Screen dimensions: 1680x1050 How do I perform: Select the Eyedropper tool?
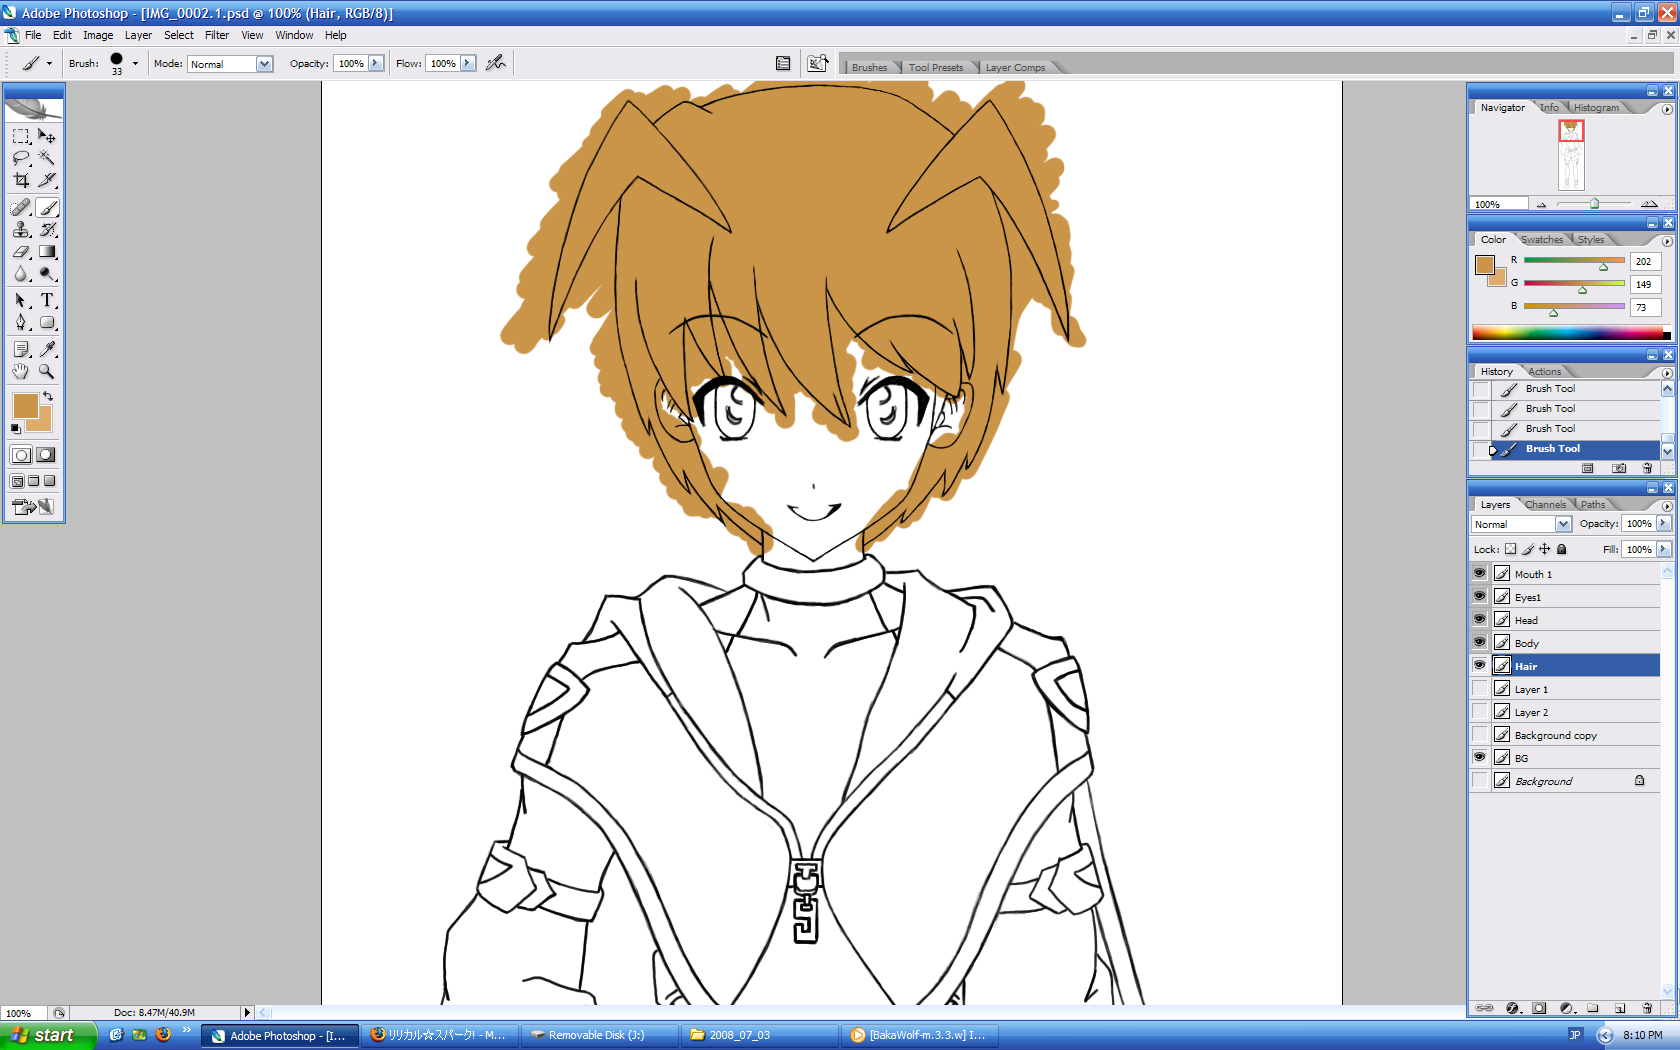(x=46, y=349)
